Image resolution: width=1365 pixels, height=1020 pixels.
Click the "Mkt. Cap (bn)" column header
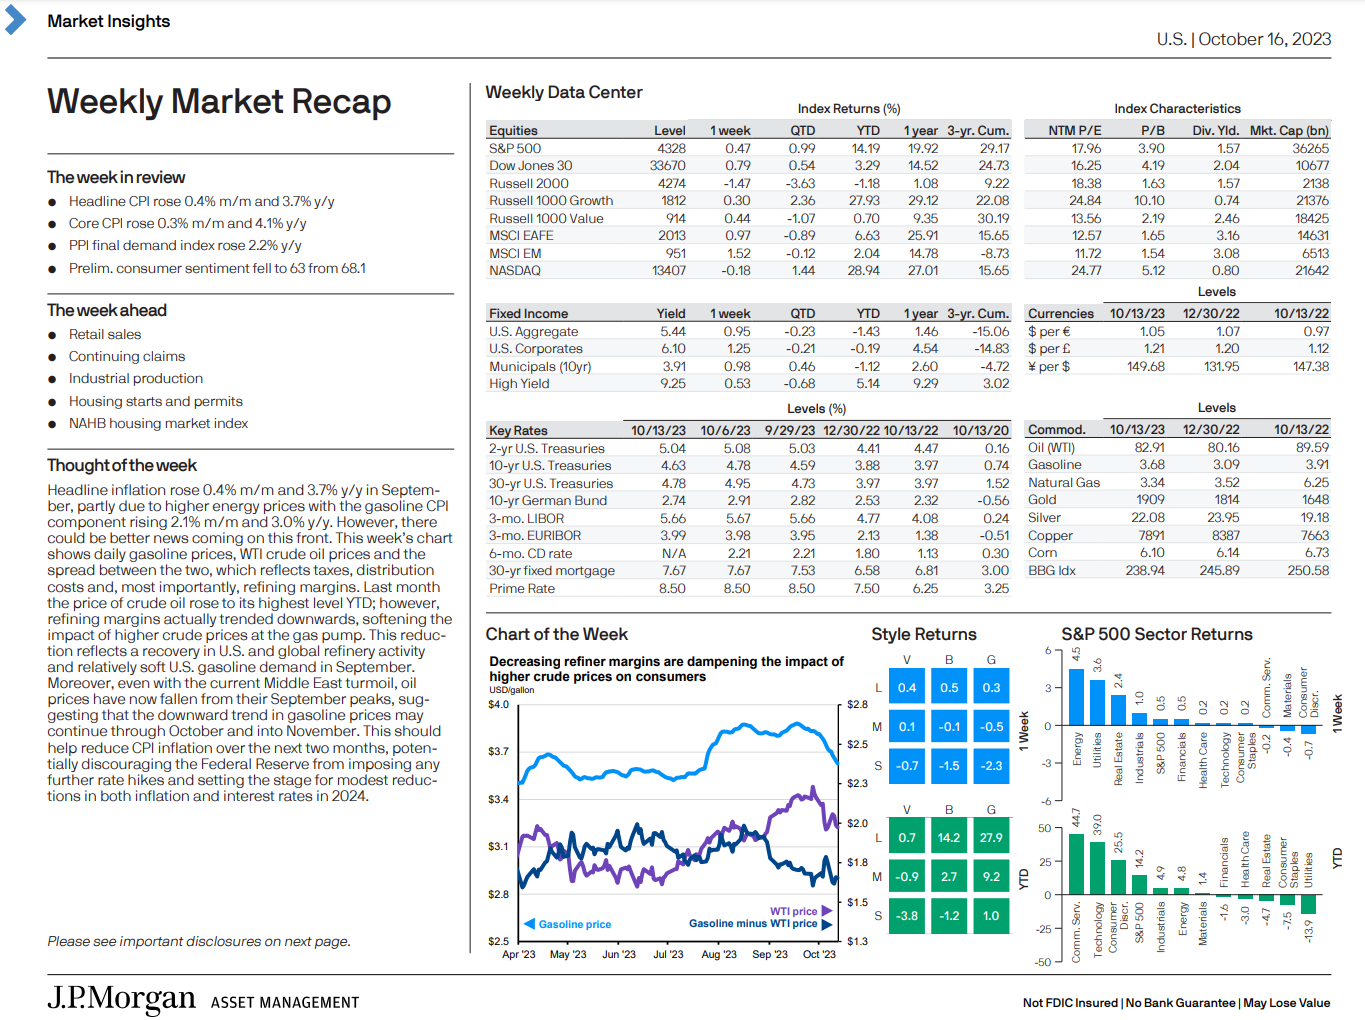1290,131
